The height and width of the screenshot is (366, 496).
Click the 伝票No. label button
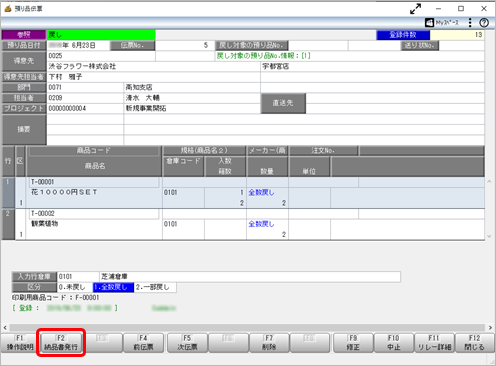tap(133, 45)
